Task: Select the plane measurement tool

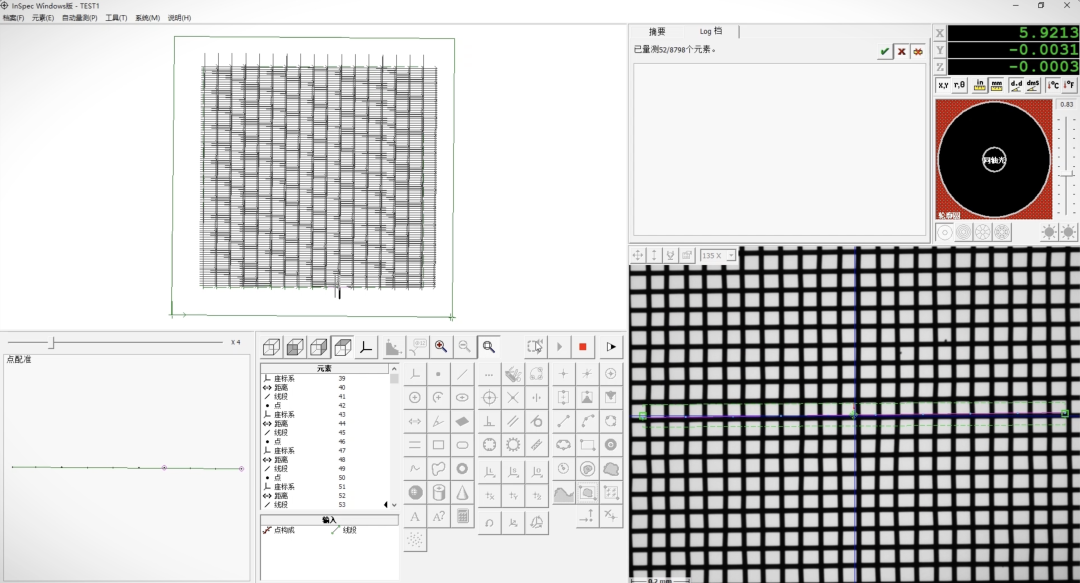Action: (462, 421)
